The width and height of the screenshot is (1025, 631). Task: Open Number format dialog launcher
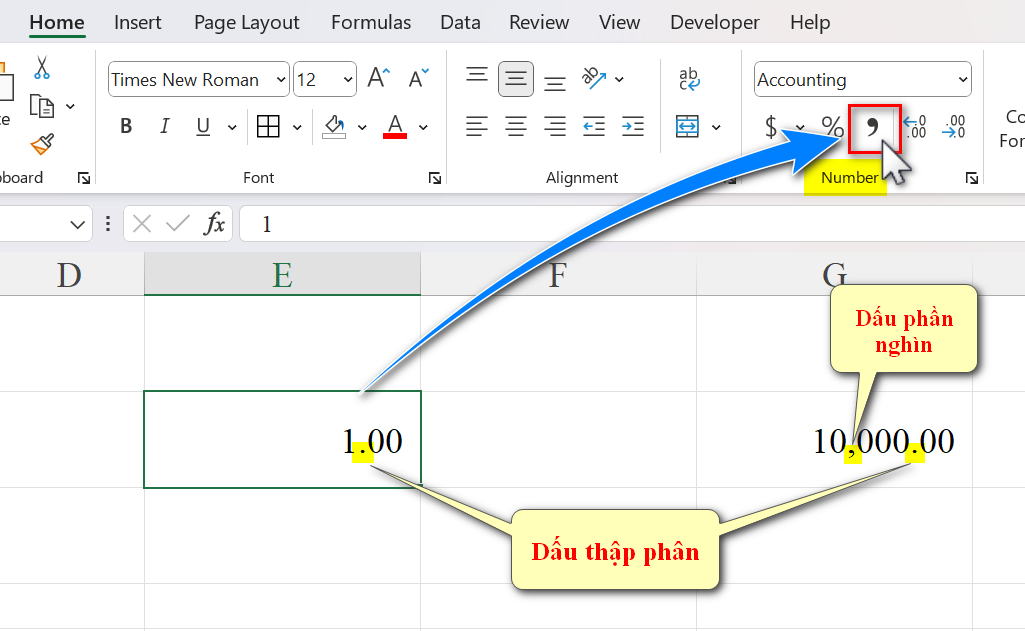tap(971, 178)
